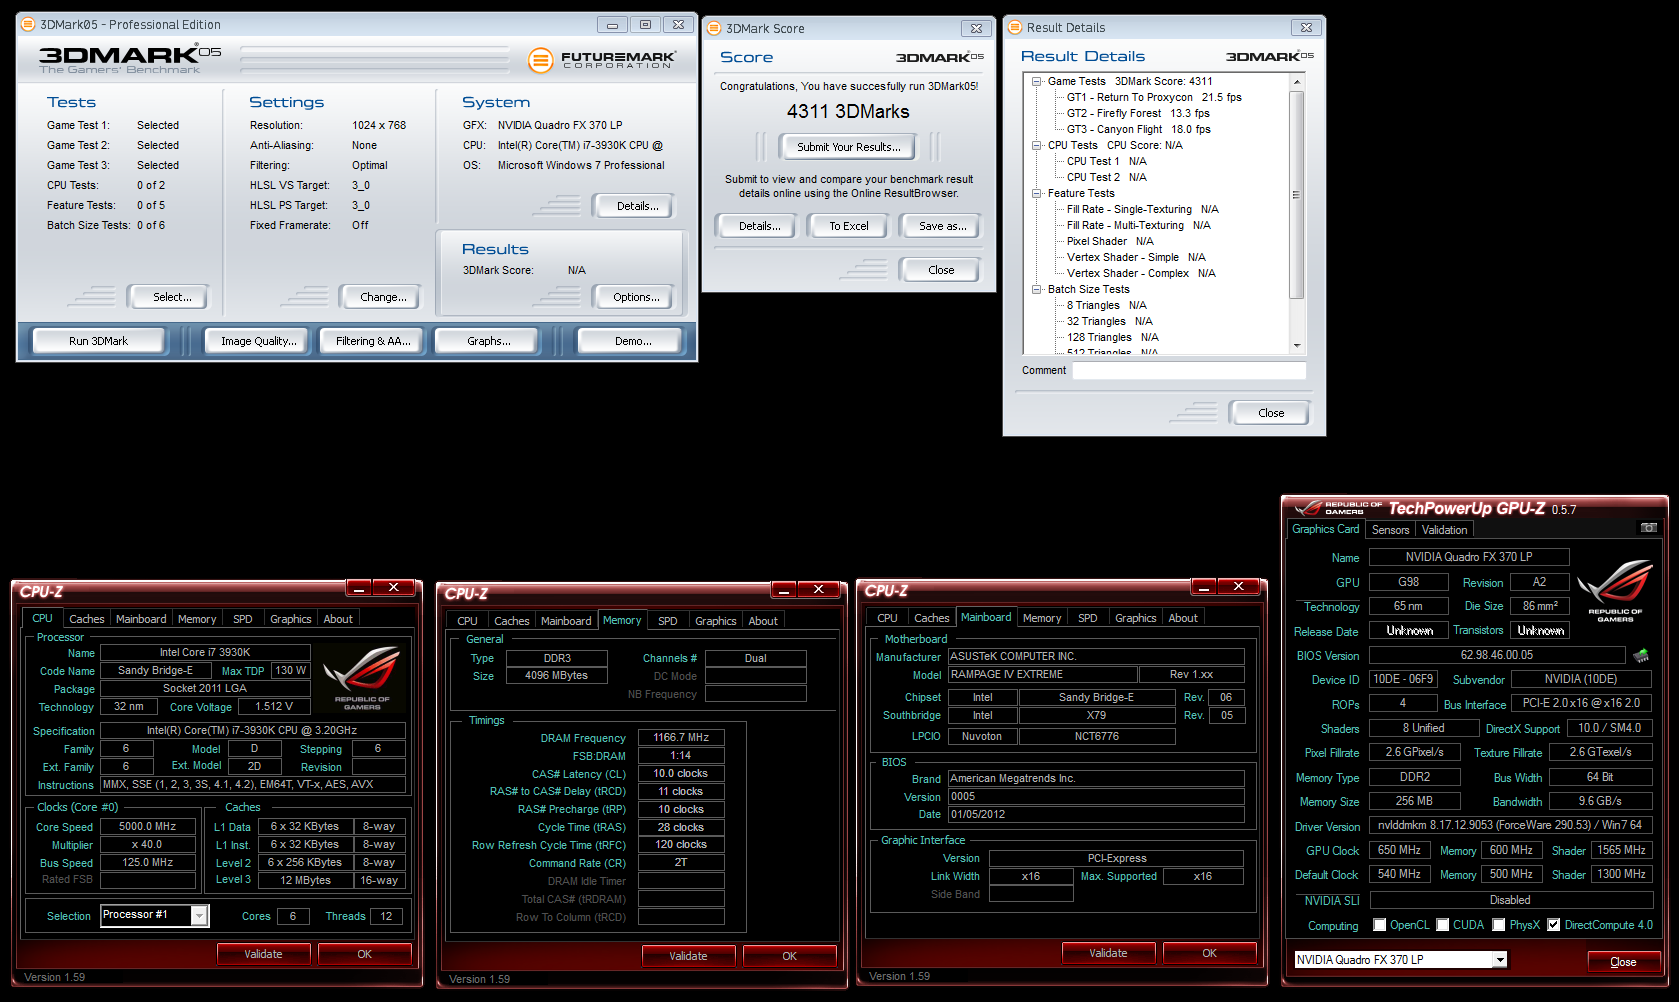Open Image Quality settings in 3DMark05
This screenshot has width=1679, height=1002.
(x=259, y=341)
